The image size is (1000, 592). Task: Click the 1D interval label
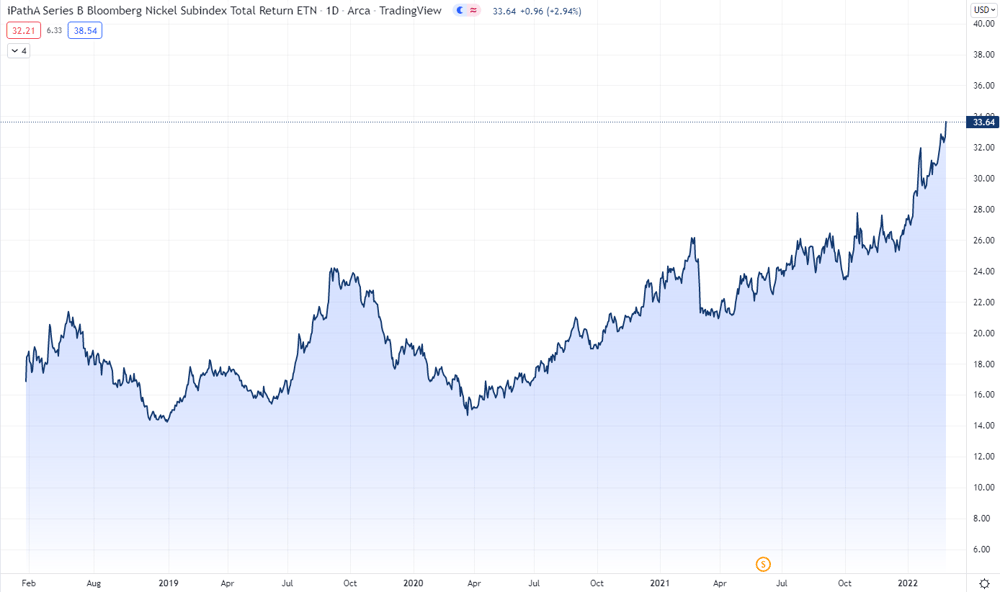[332, 11]
